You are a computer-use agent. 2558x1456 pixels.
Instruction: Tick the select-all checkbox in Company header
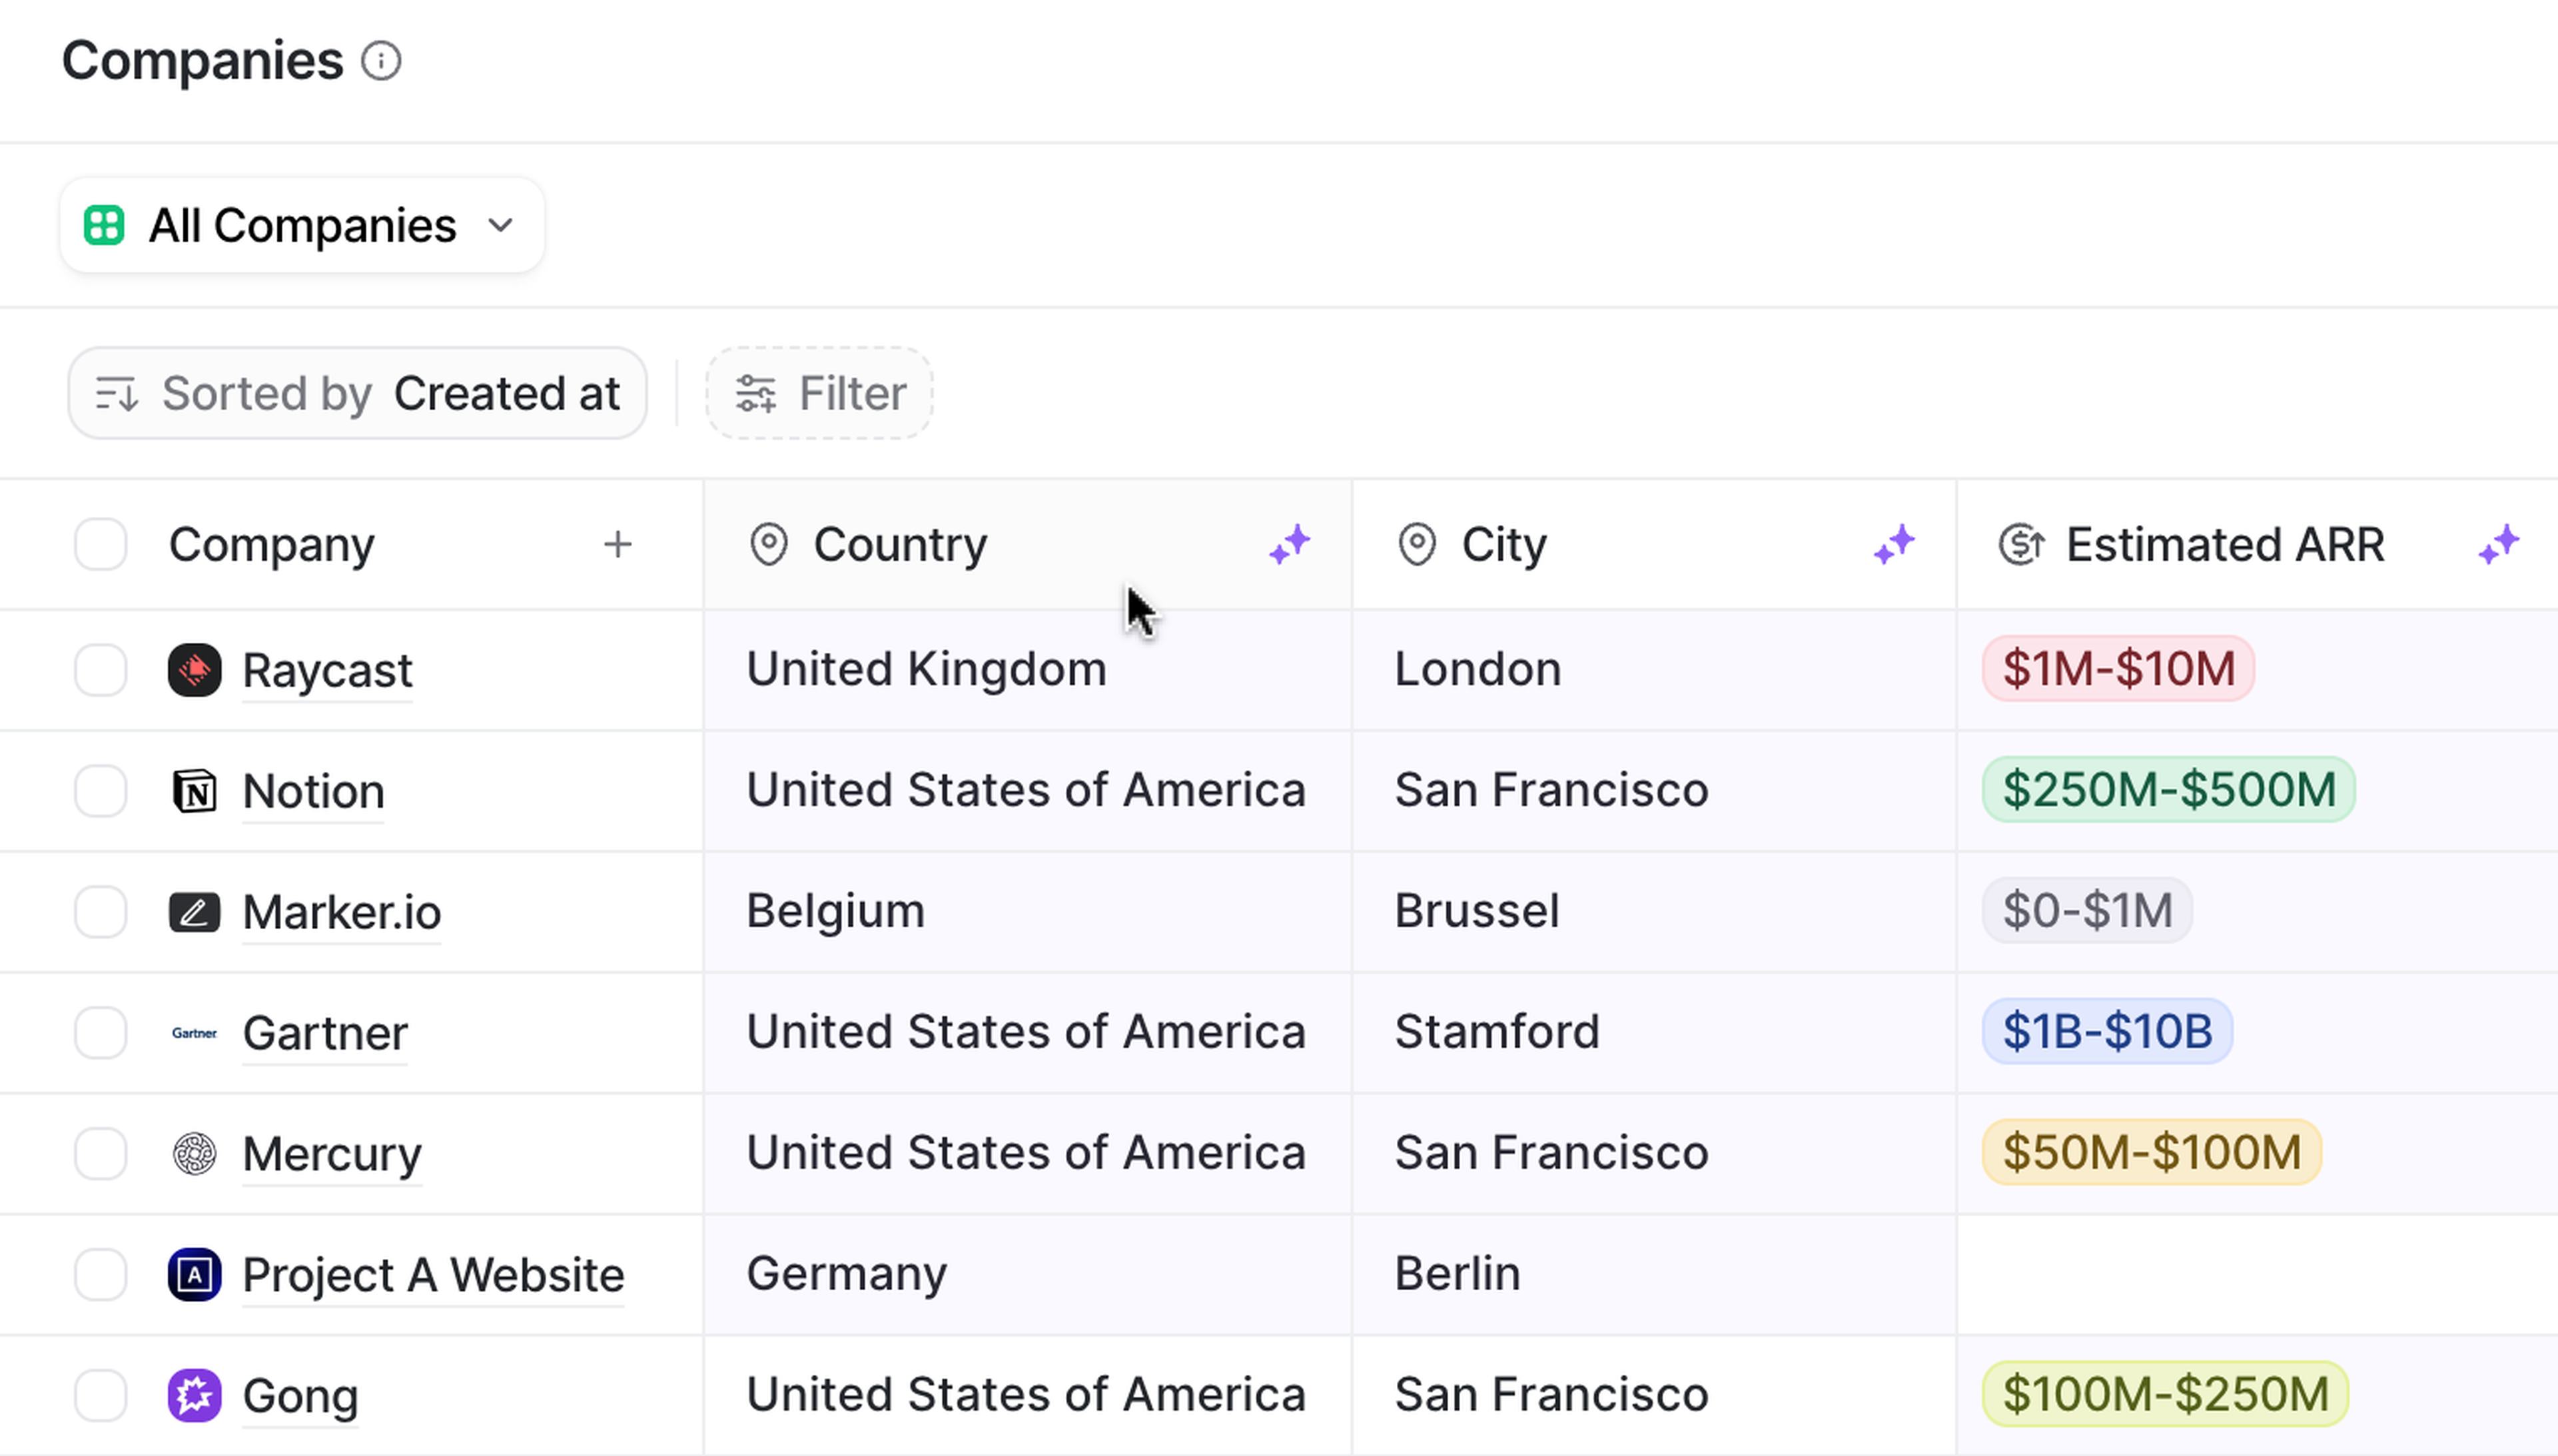101,544
